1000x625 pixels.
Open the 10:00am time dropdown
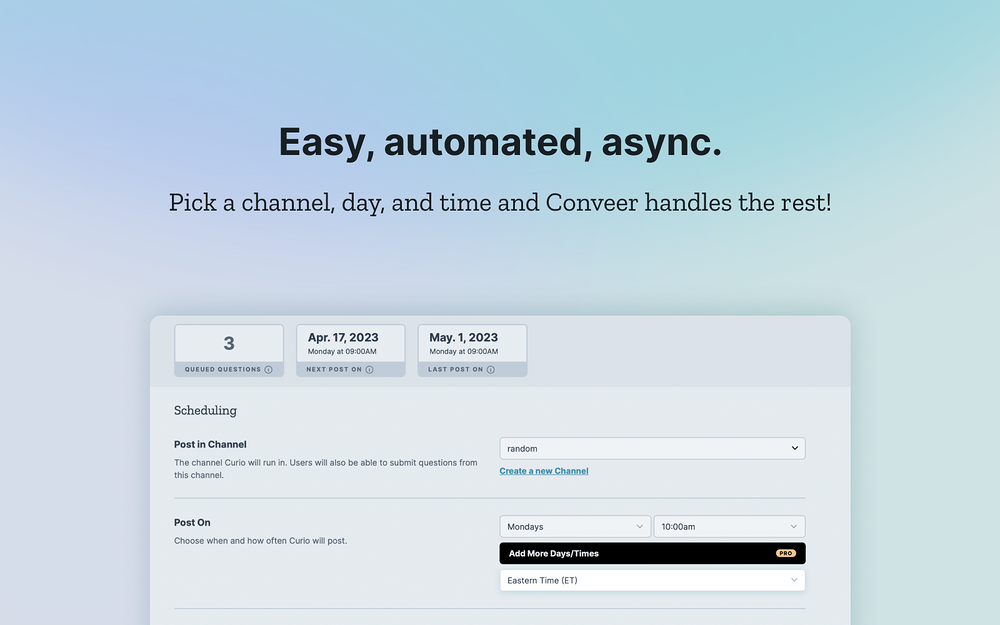point(729,527)
